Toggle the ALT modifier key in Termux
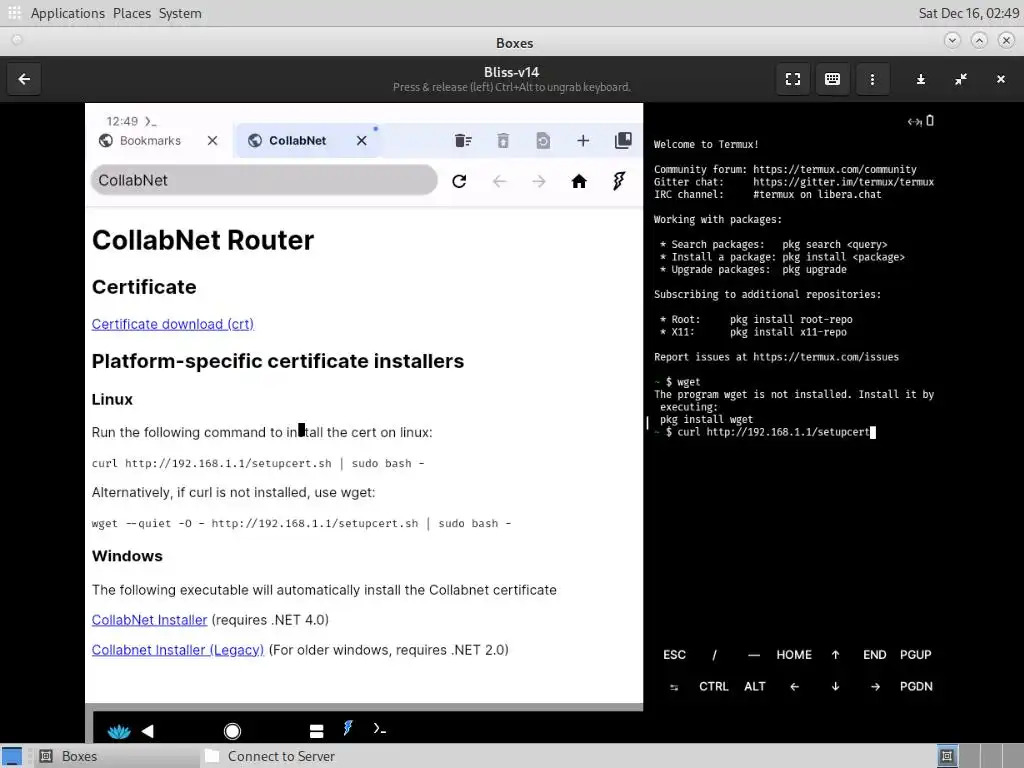This screenshot has height=768, width=1024. pos(754,687)
